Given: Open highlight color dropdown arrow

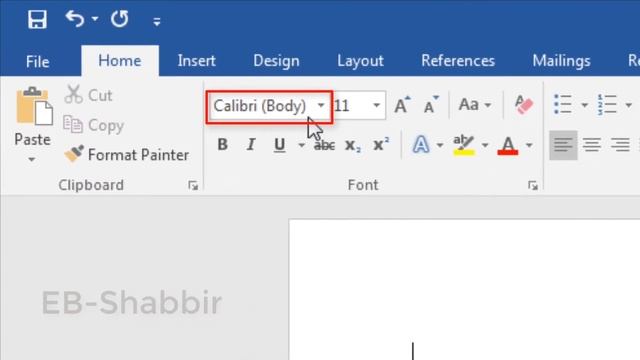Looking at the screenshot, I should [x=485, y=145].
